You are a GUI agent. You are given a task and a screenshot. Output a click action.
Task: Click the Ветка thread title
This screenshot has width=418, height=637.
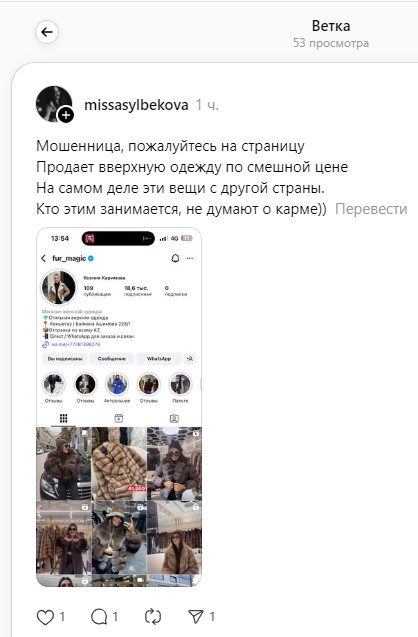point(331,26)
